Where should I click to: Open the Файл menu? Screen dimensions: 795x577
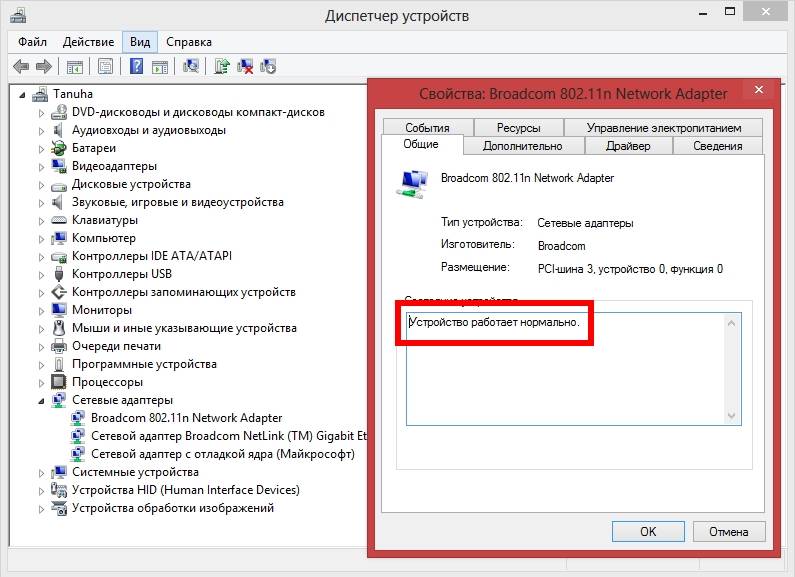tap(32, 42)
